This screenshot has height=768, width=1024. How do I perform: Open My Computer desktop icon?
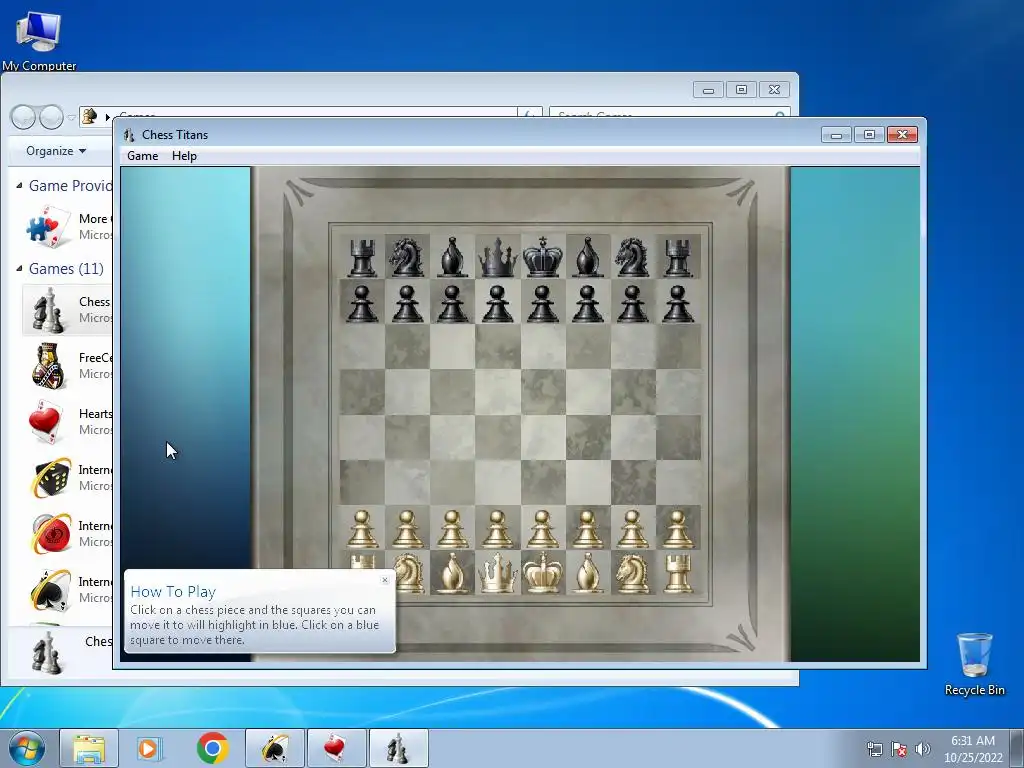(39, 40)
